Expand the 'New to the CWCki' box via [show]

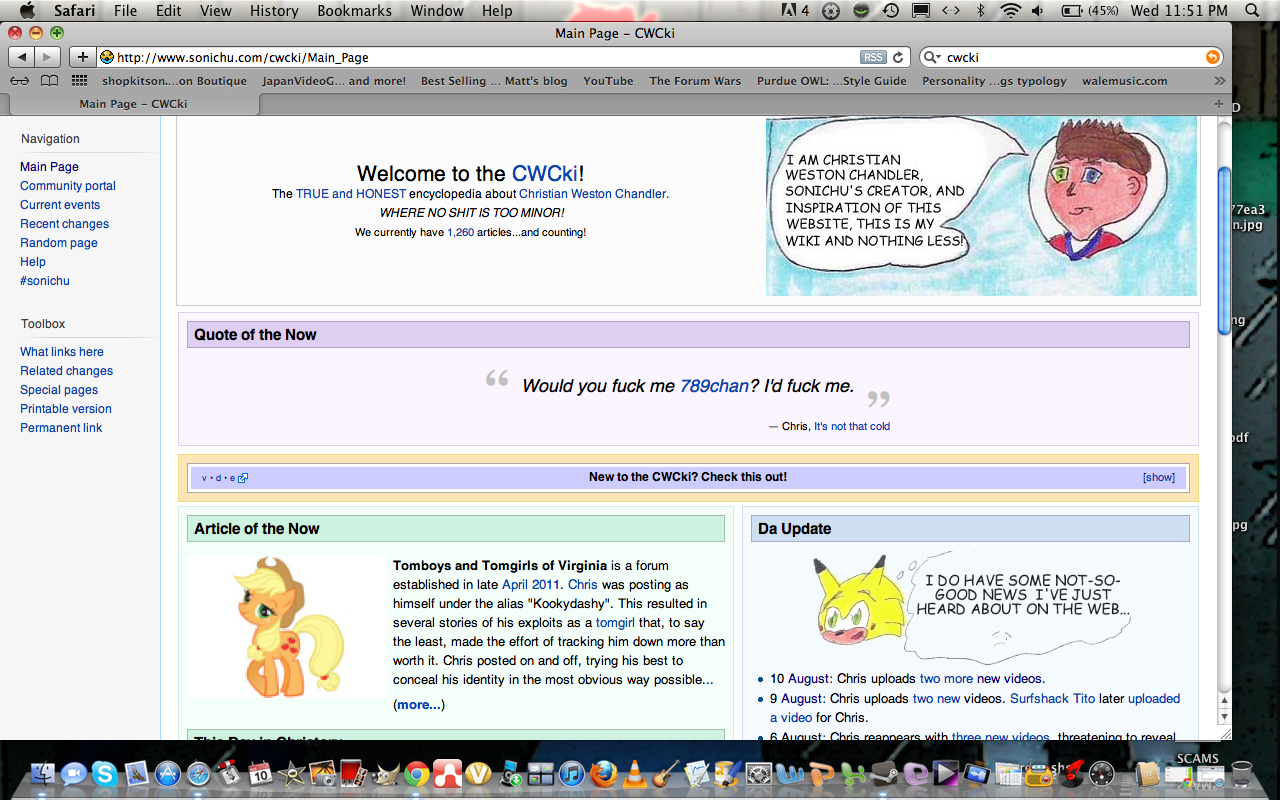click(1158, 478)
